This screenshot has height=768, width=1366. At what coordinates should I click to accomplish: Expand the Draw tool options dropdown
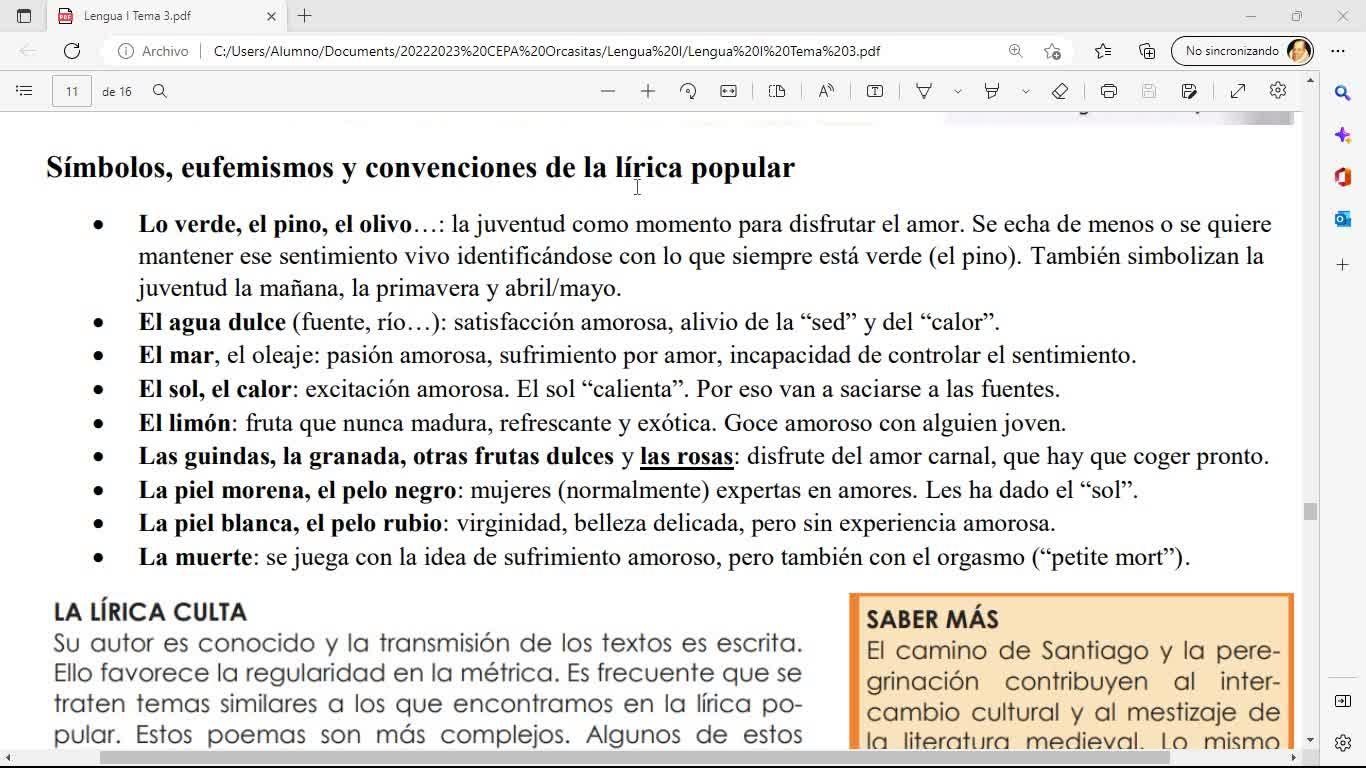[957, 91]
